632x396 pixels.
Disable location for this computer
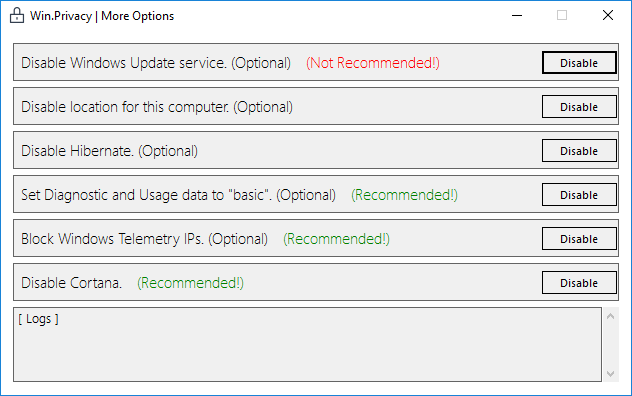[579, 106]
